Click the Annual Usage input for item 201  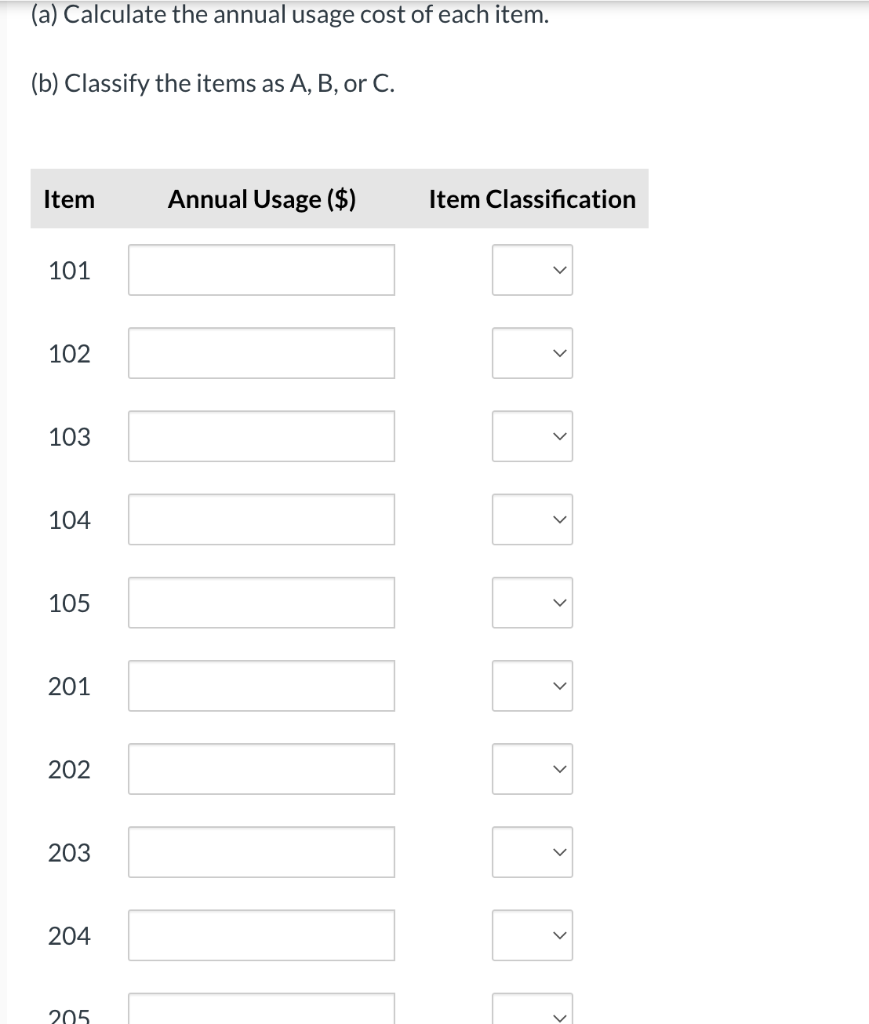261,685
